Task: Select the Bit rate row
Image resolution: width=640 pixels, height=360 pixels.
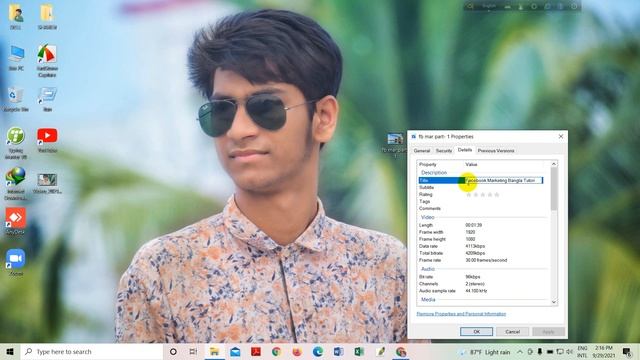Action: tap(483, 277)
